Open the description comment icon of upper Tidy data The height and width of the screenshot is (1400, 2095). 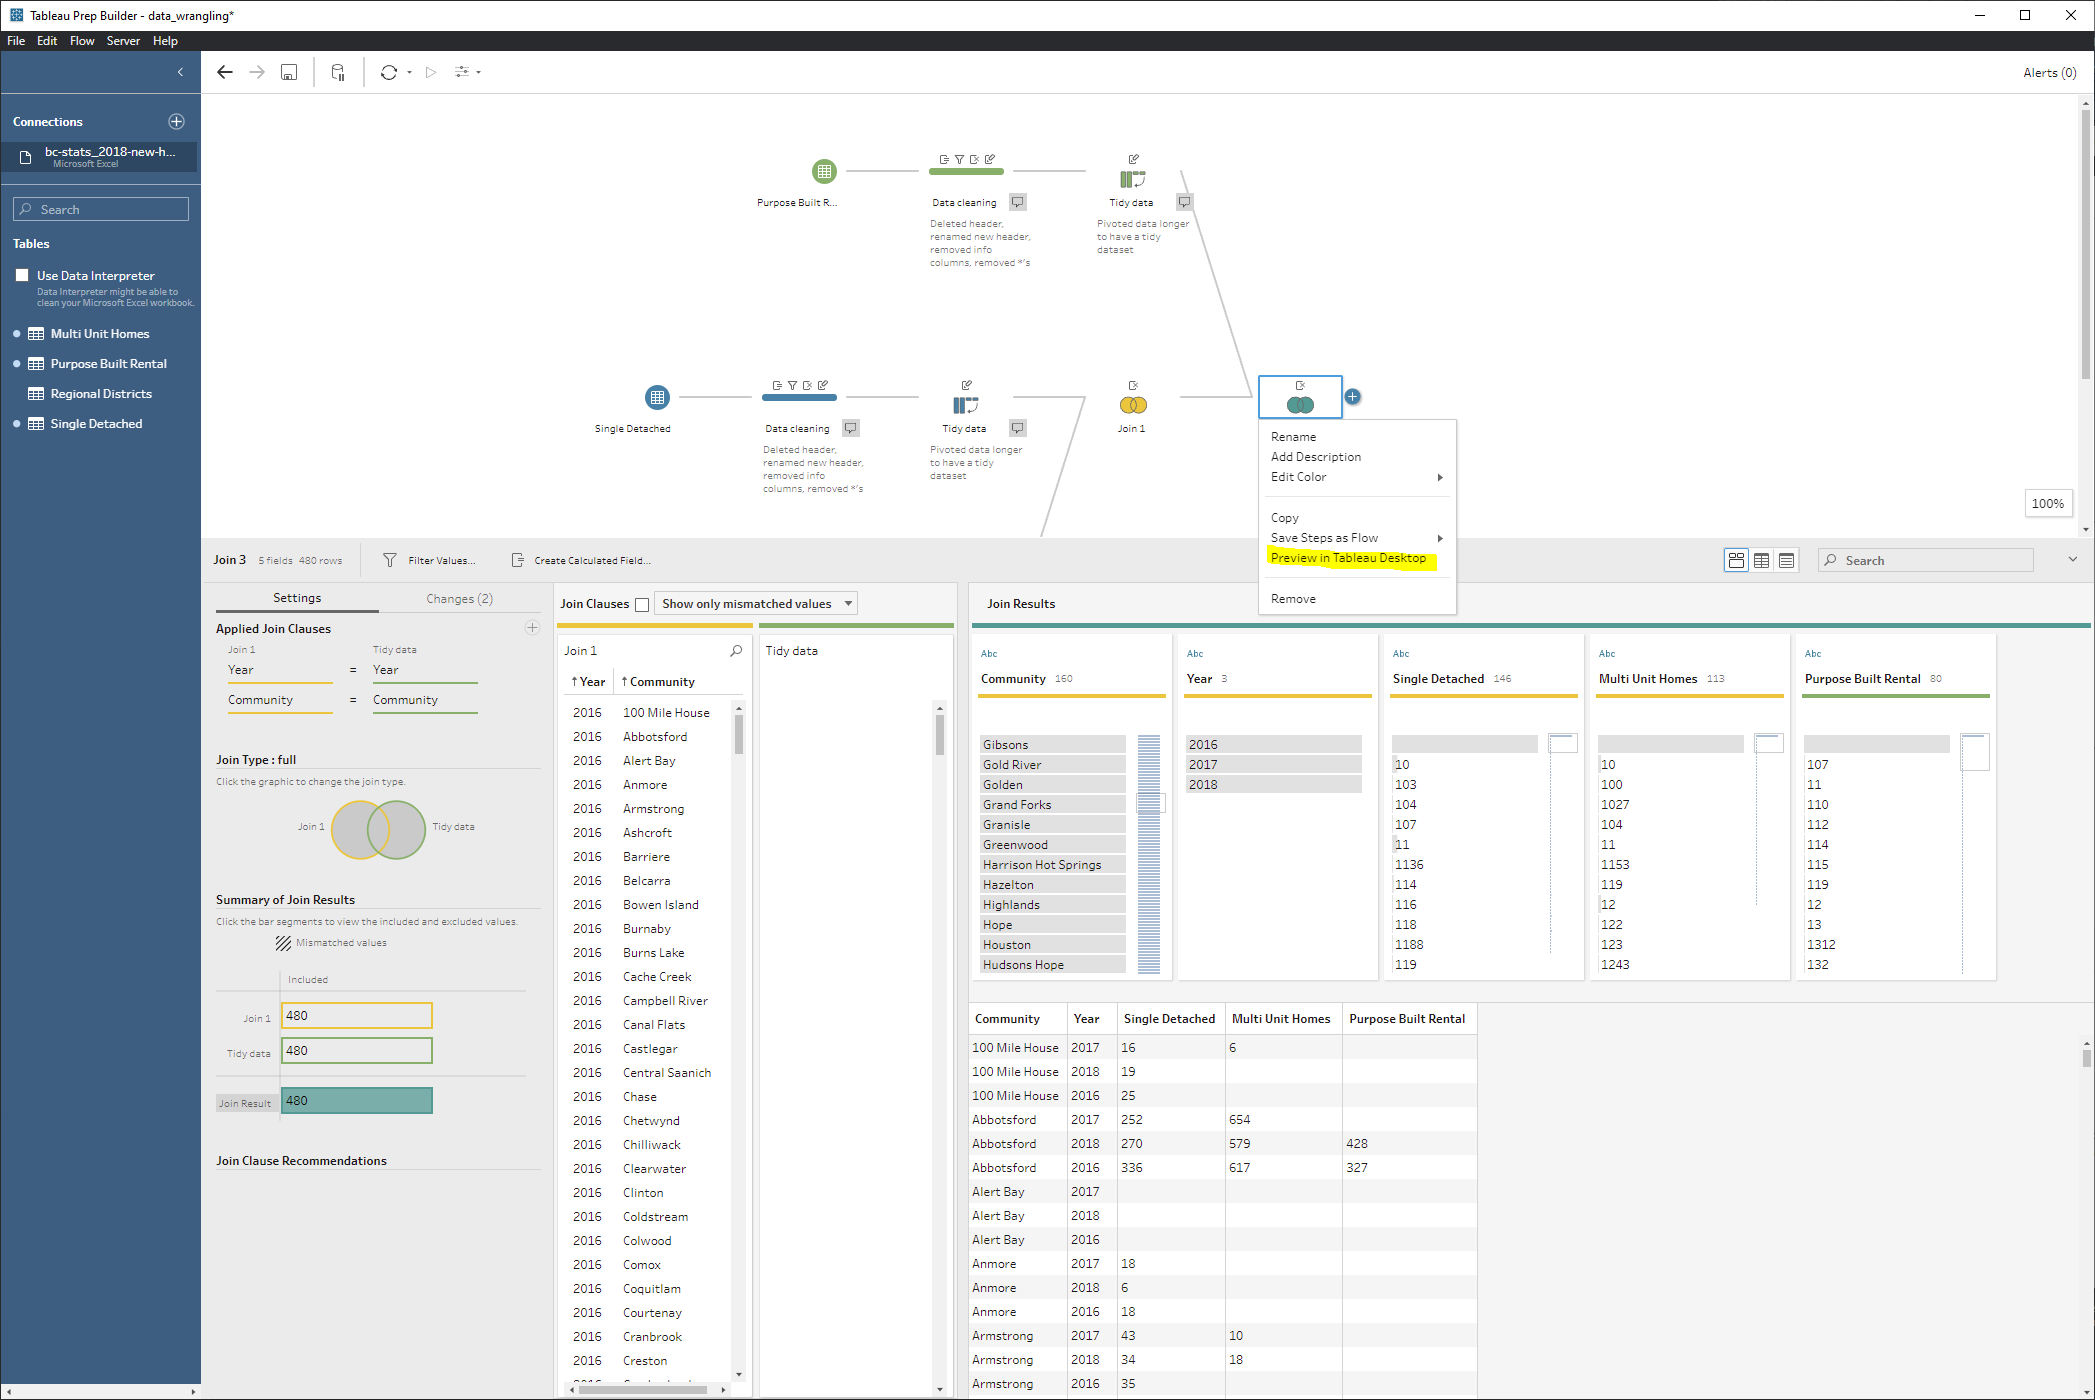click(x=1184, y=202)
